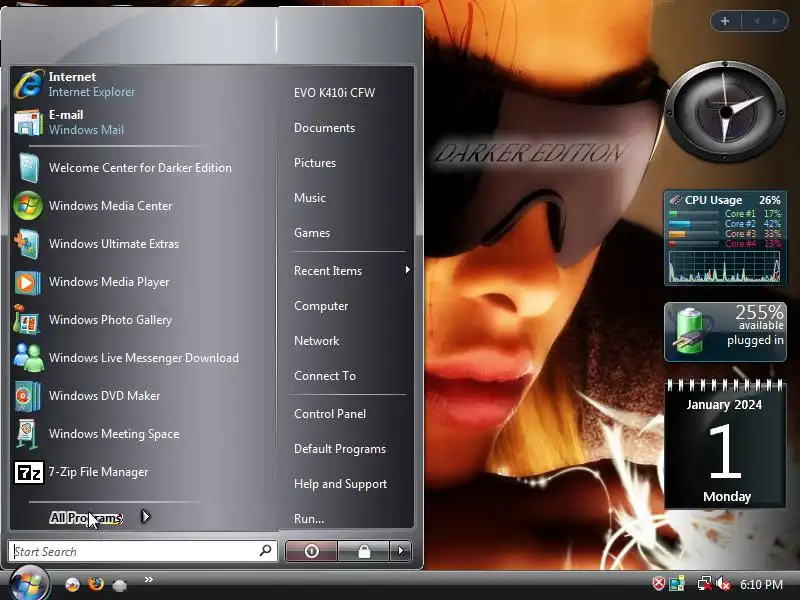Open Windows Photo Gallery icon

pos(28,320)
